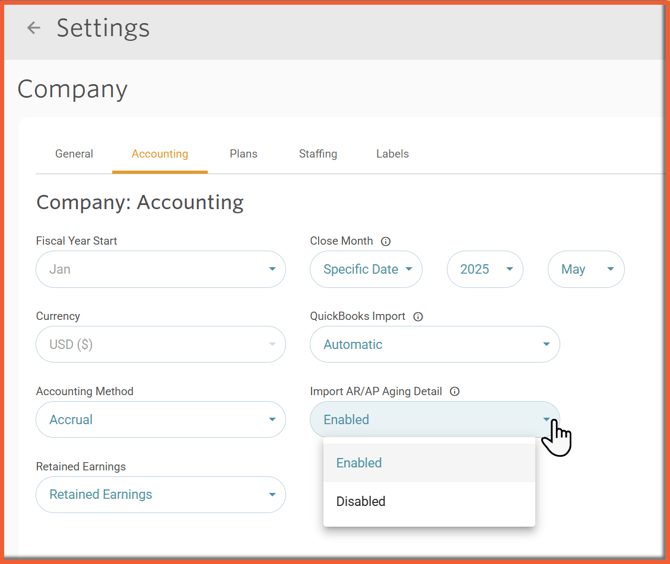Open the Fiscal Year Start dropdown
Screen dimensions: 670x564
point(160,269)
